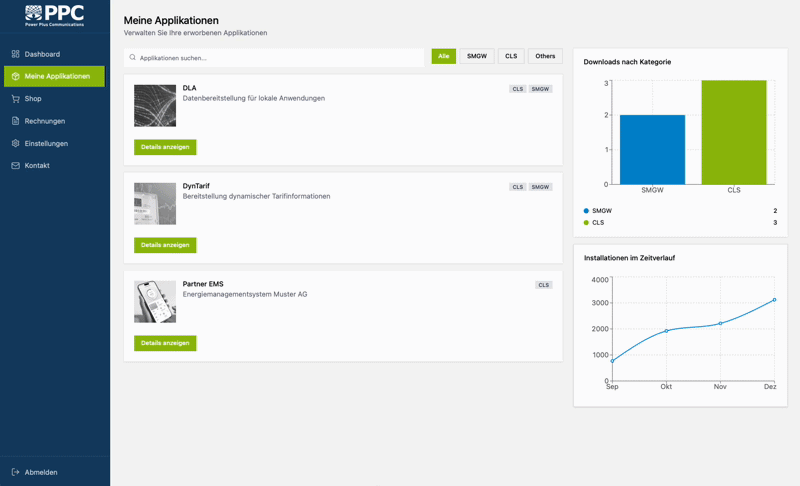This screenshot has height=486, width=800.
Task: Filter applications by CLS category
Action: pos(511,56)
